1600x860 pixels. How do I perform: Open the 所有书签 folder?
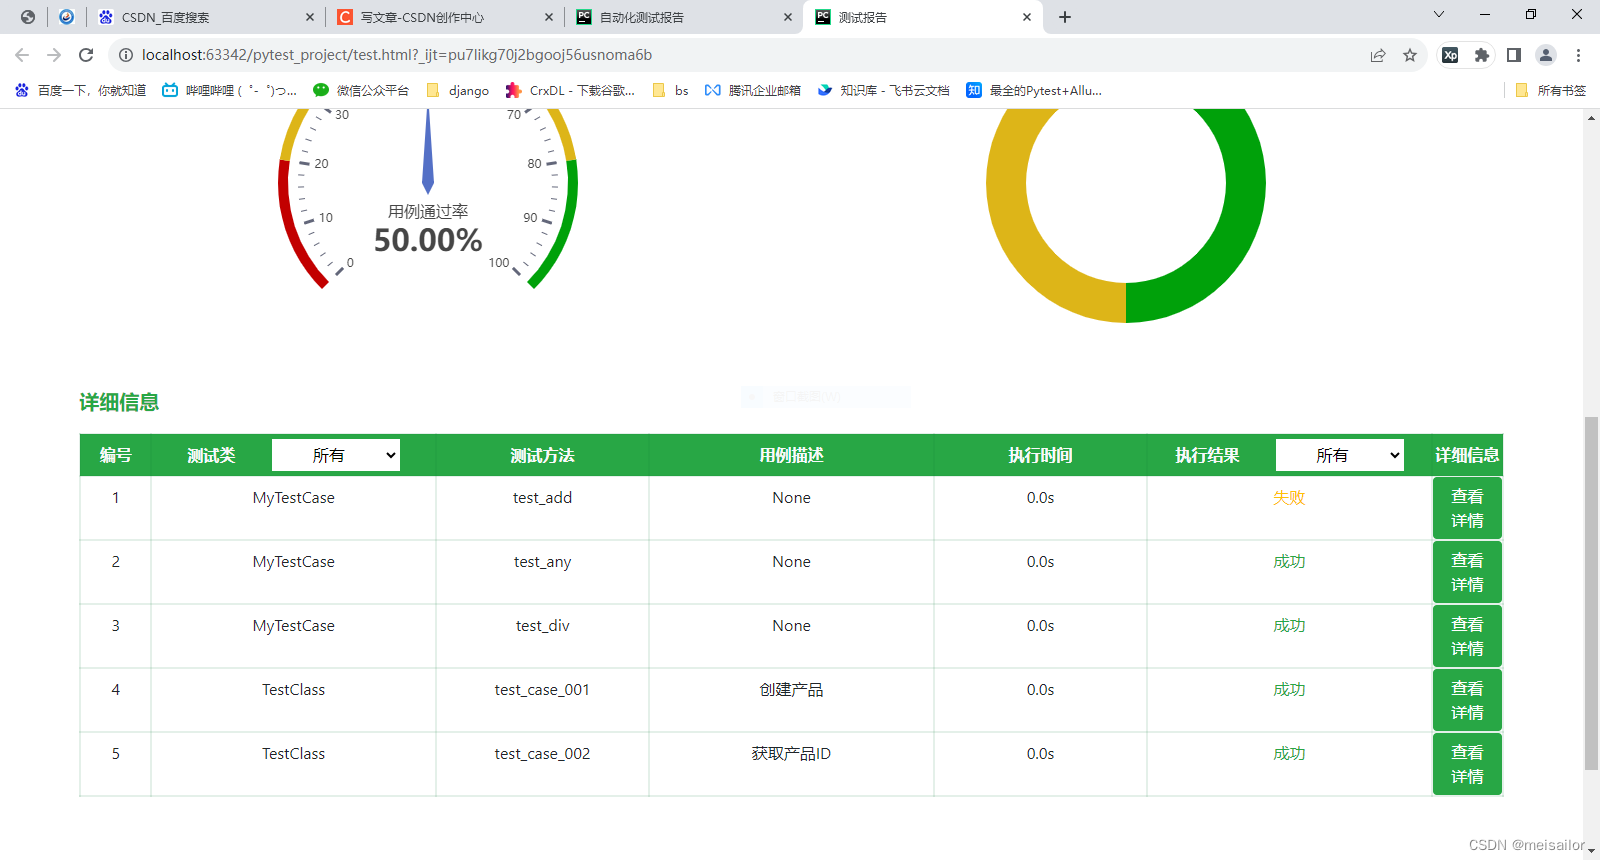[1550, 90]
